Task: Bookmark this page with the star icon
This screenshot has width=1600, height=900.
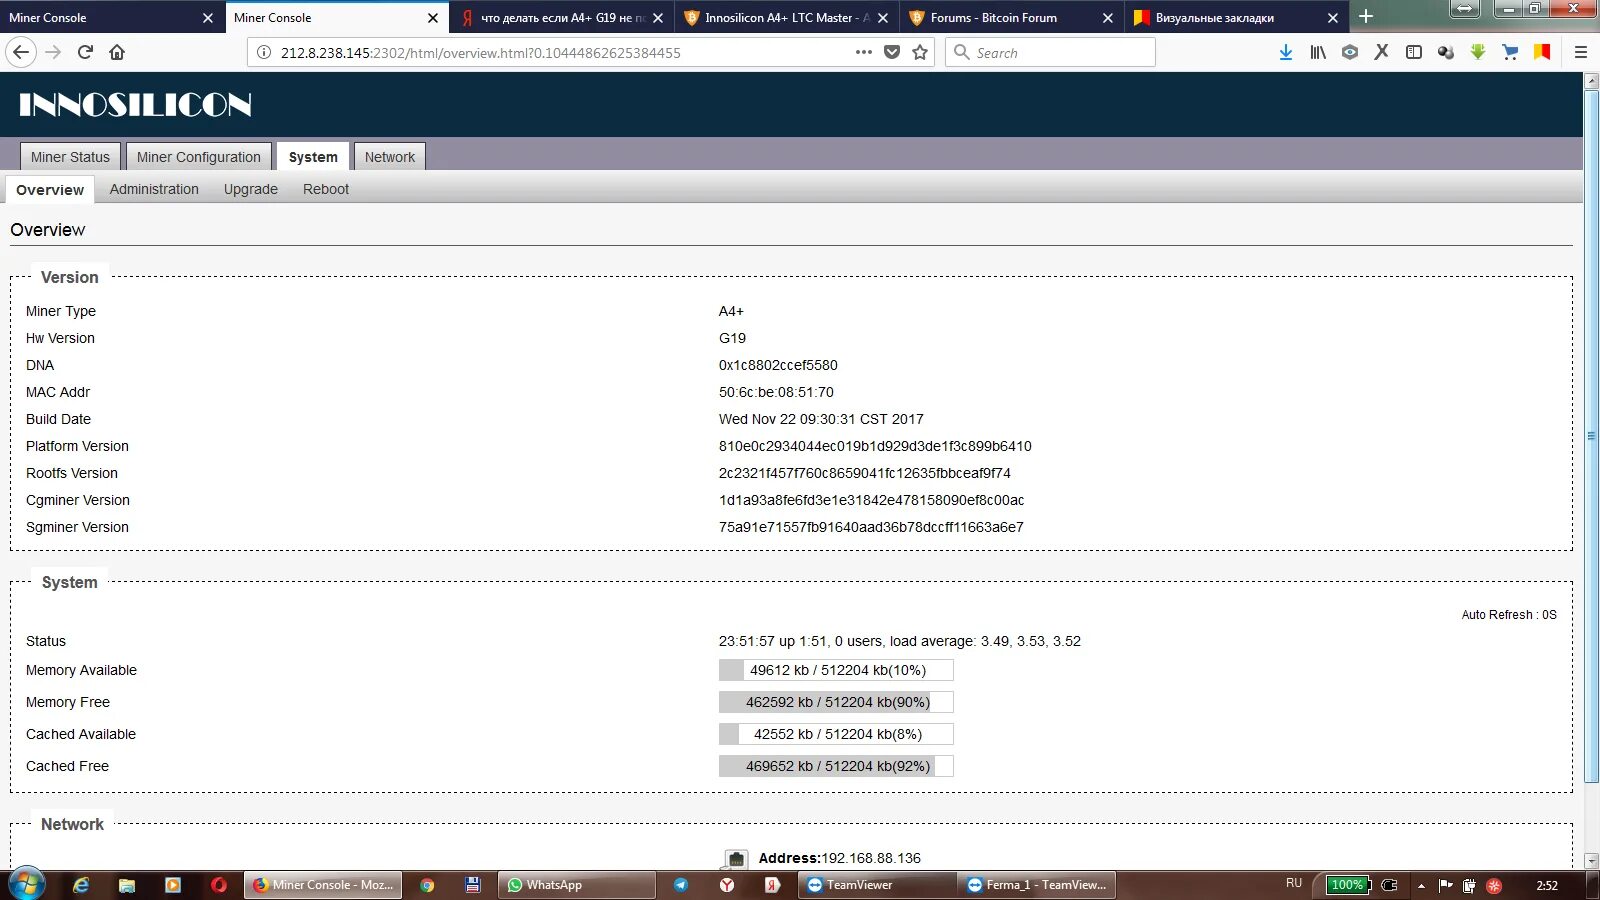Action: pos(920,52)
